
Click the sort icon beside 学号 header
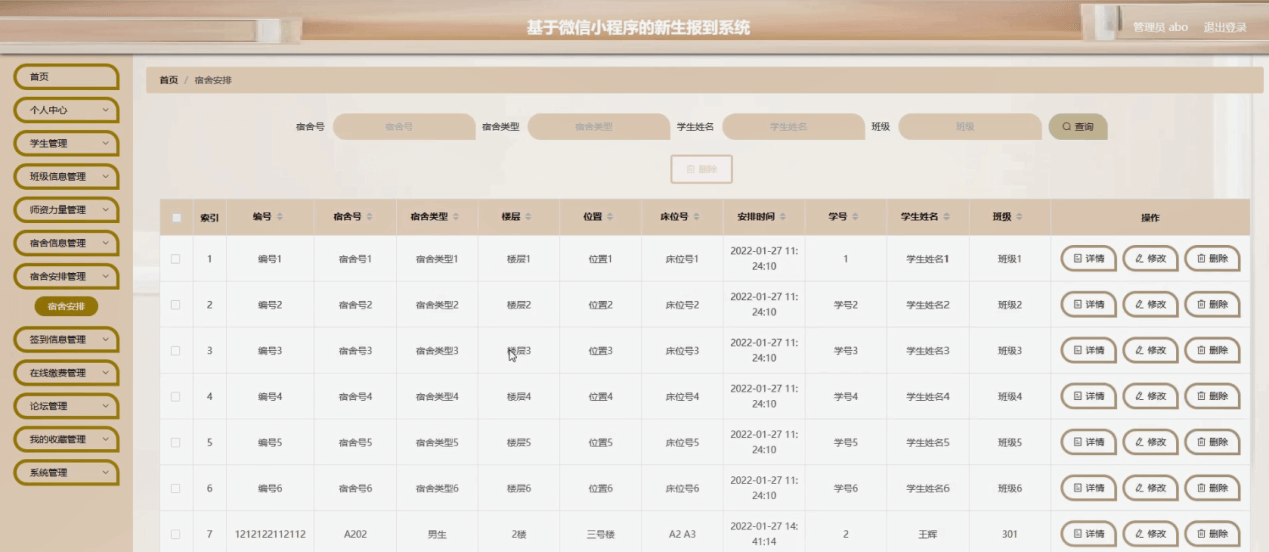[x=855, y=217]
